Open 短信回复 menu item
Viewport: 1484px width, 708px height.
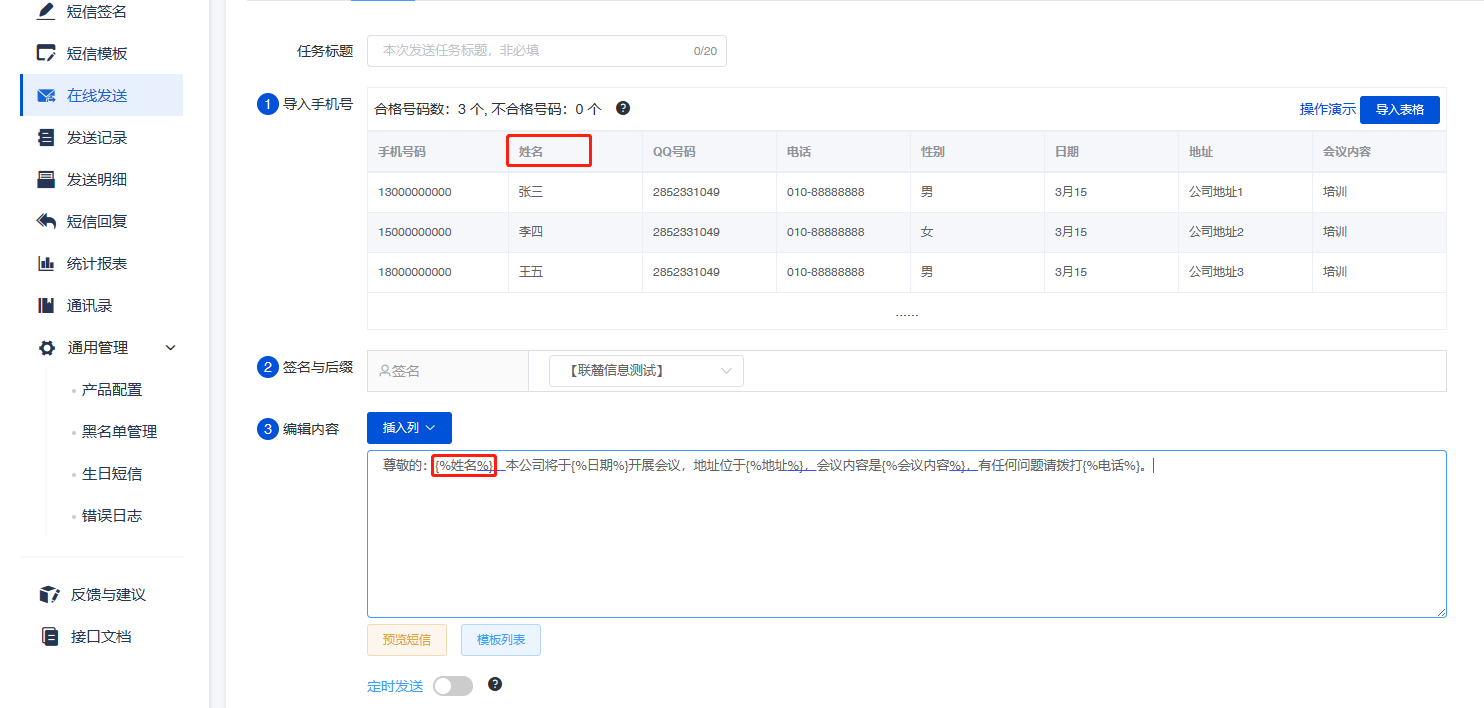tap(97, 222)
